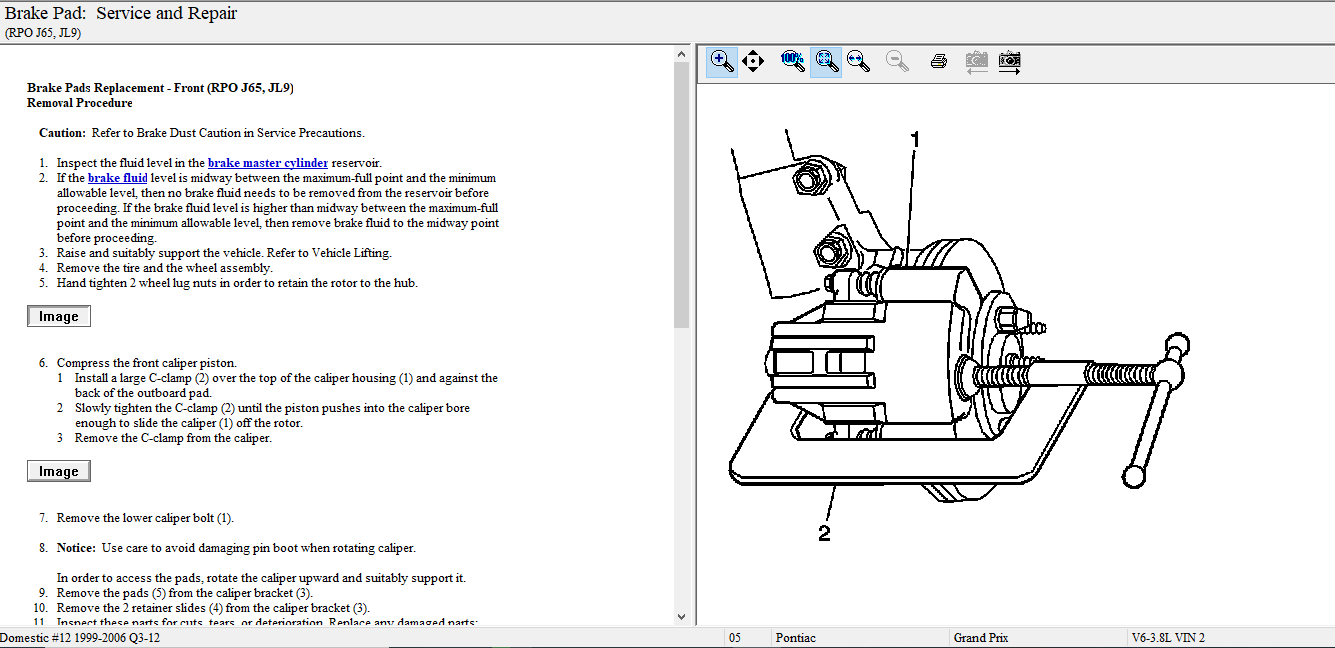Click the fit-to-window zoom icon

click(x=825, y=61)
